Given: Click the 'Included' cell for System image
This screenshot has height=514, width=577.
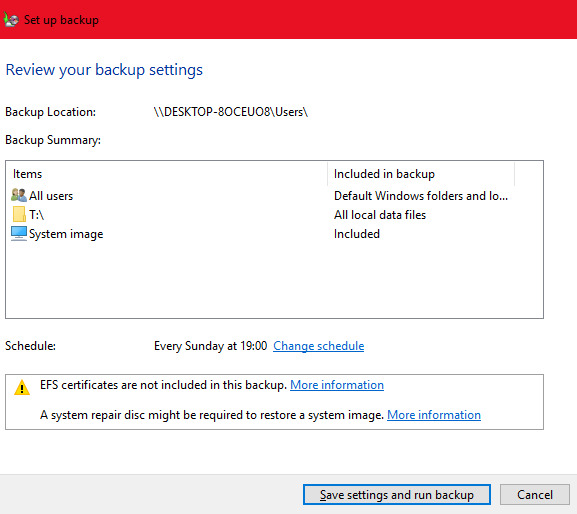Looking at the screenshot, I should pyautogui.click(x=357, y=234).
